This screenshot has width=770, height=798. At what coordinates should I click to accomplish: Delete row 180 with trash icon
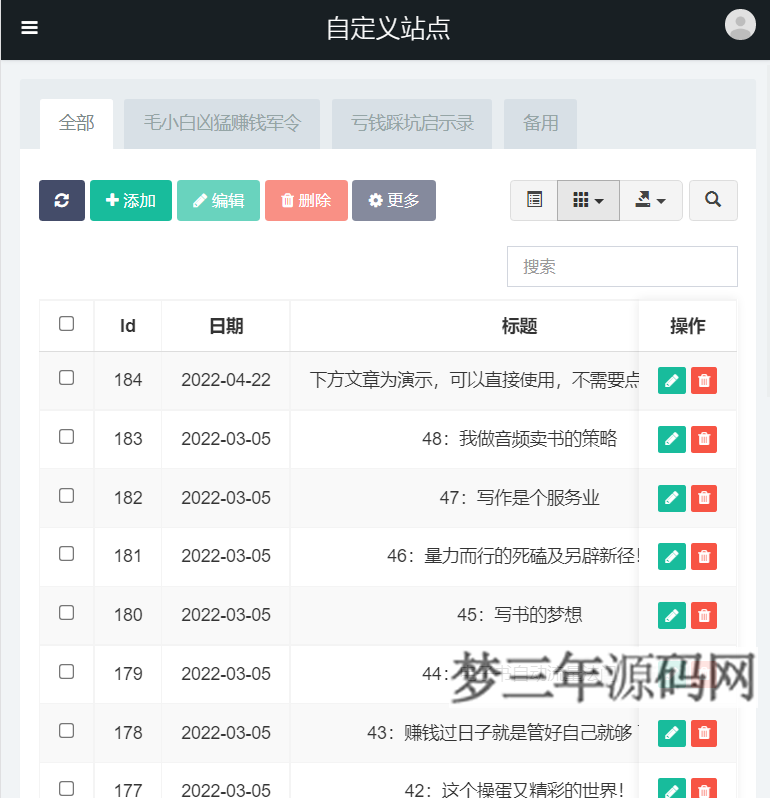coord(704,615)
